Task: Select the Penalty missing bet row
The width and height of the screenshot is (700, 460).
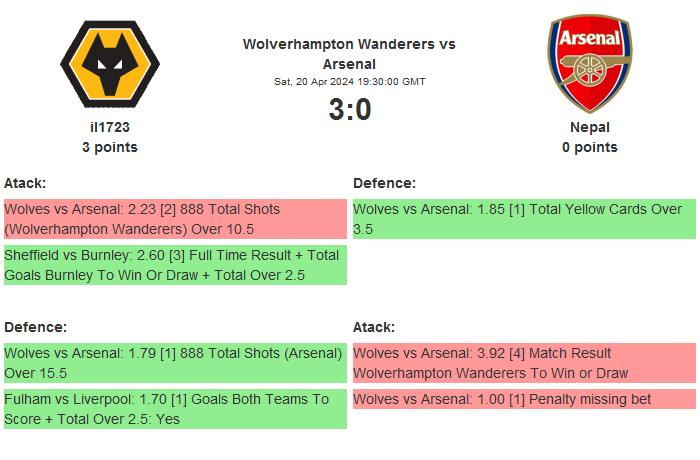Action: [524, 399]
